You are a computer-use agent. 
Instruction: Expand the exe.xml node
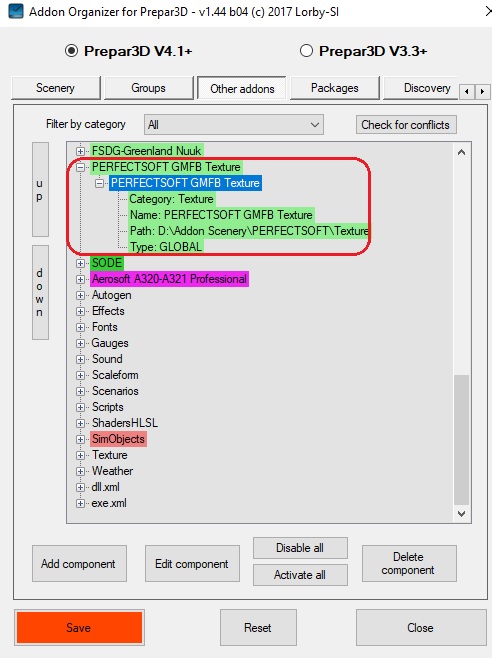80,503
